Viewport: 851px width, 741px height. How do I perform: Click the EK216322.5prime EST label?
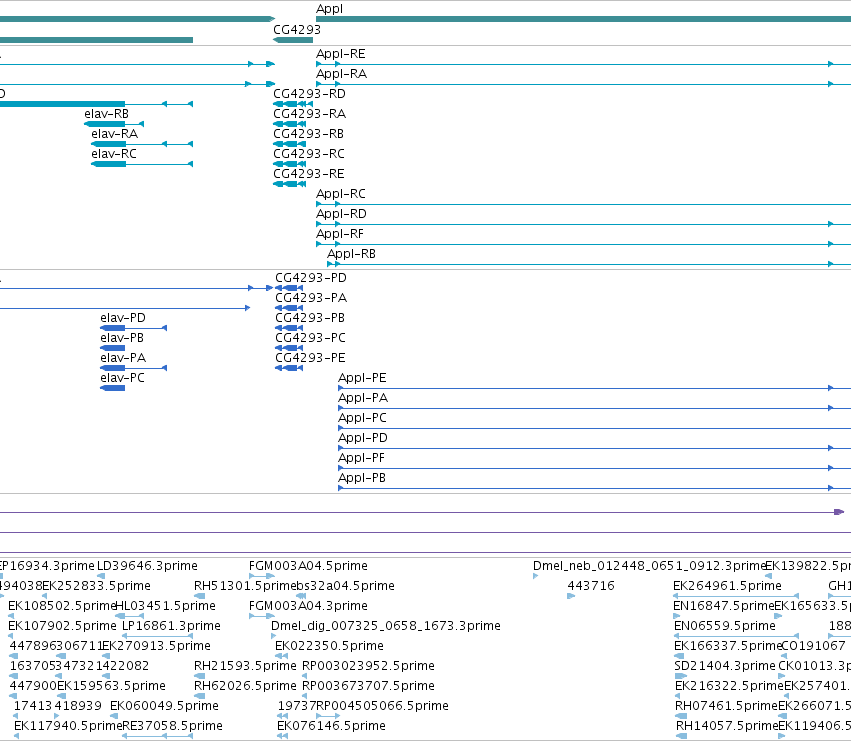point(729,686)
